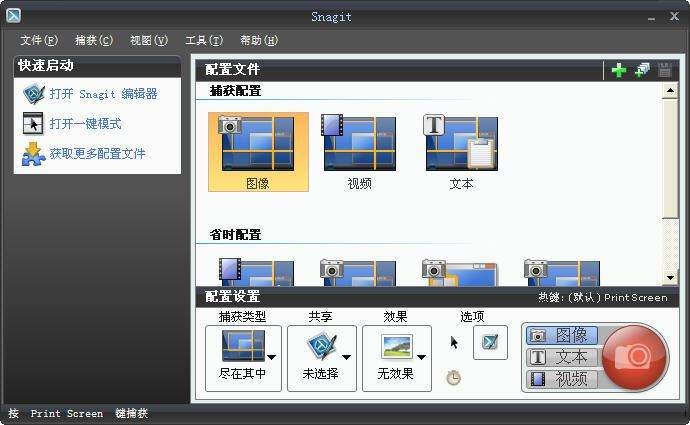Expand the 捕获类型 dropdown arrow

[x=272, y=357]
